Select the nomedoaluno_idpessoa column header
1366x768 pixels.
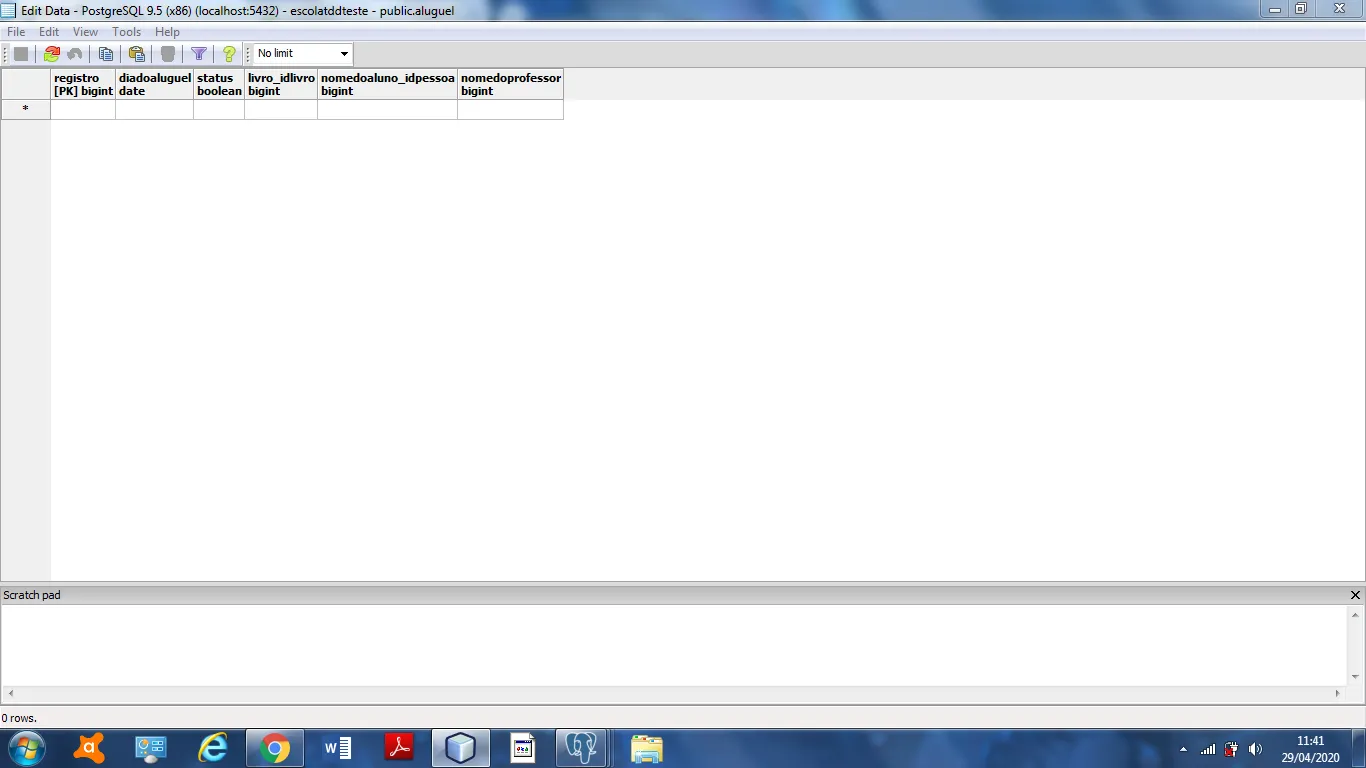click(388, 84)
